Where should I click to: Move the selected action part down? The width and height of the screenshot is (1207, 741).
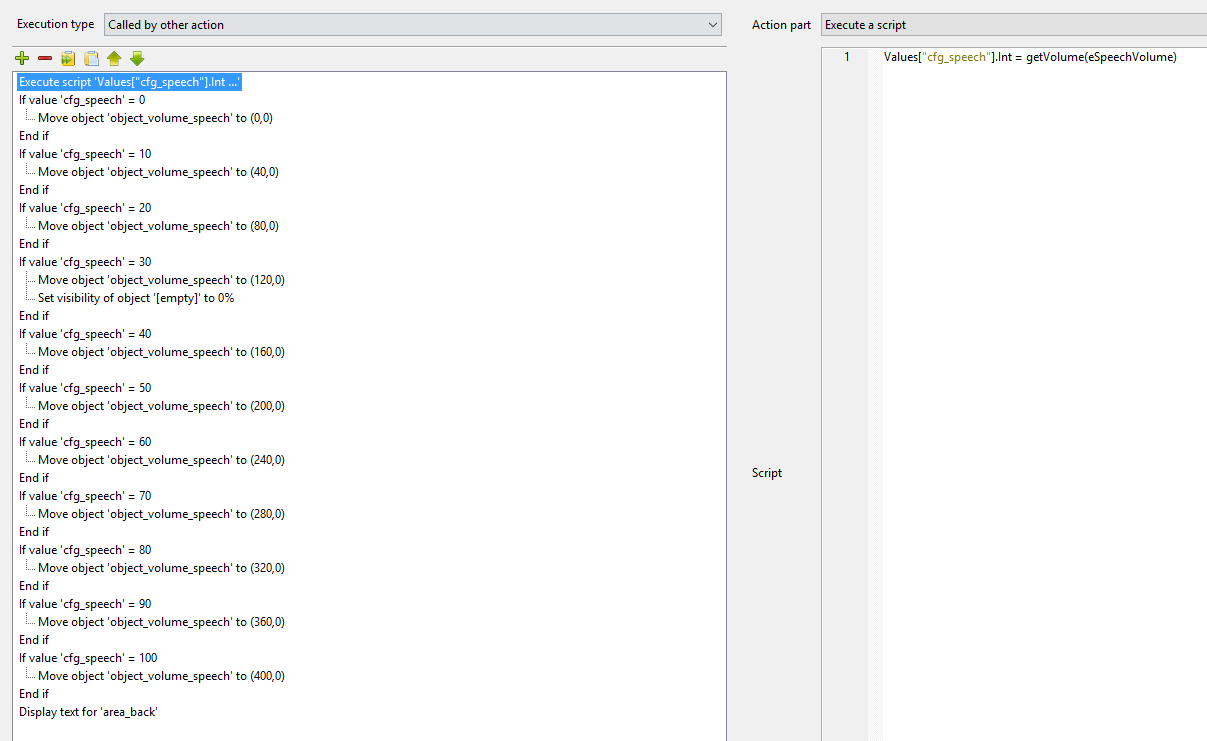pyautogui.click(x=137, y=58)
